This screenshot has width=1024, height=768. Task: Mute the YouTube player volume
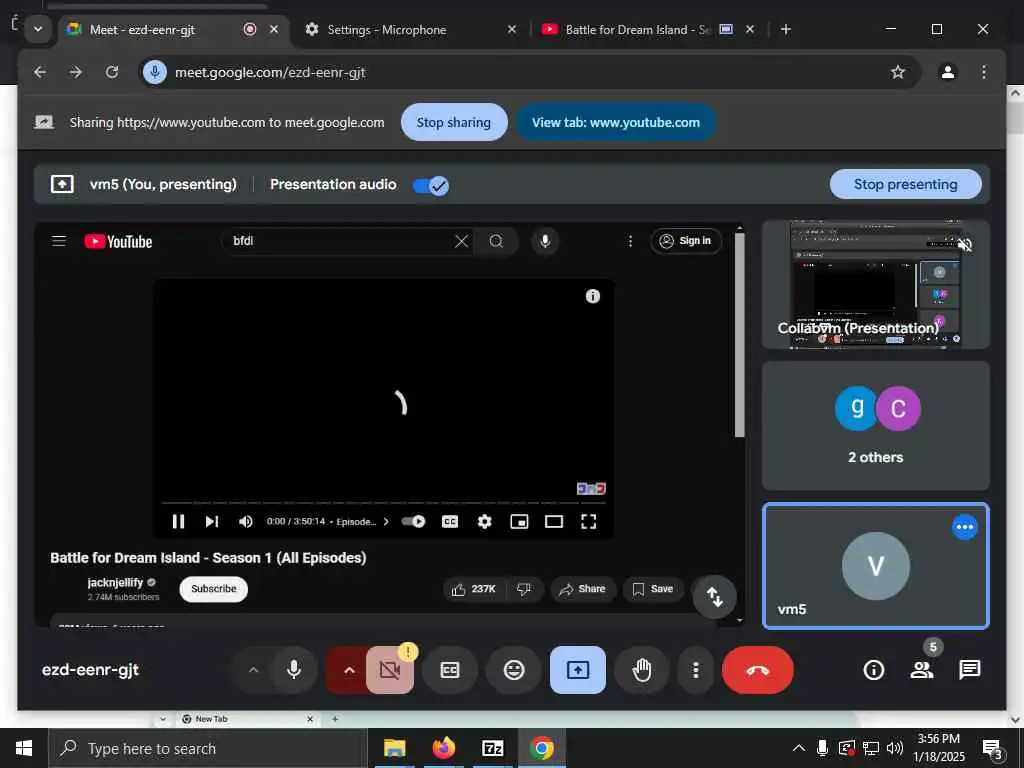[x=246, y=521]
